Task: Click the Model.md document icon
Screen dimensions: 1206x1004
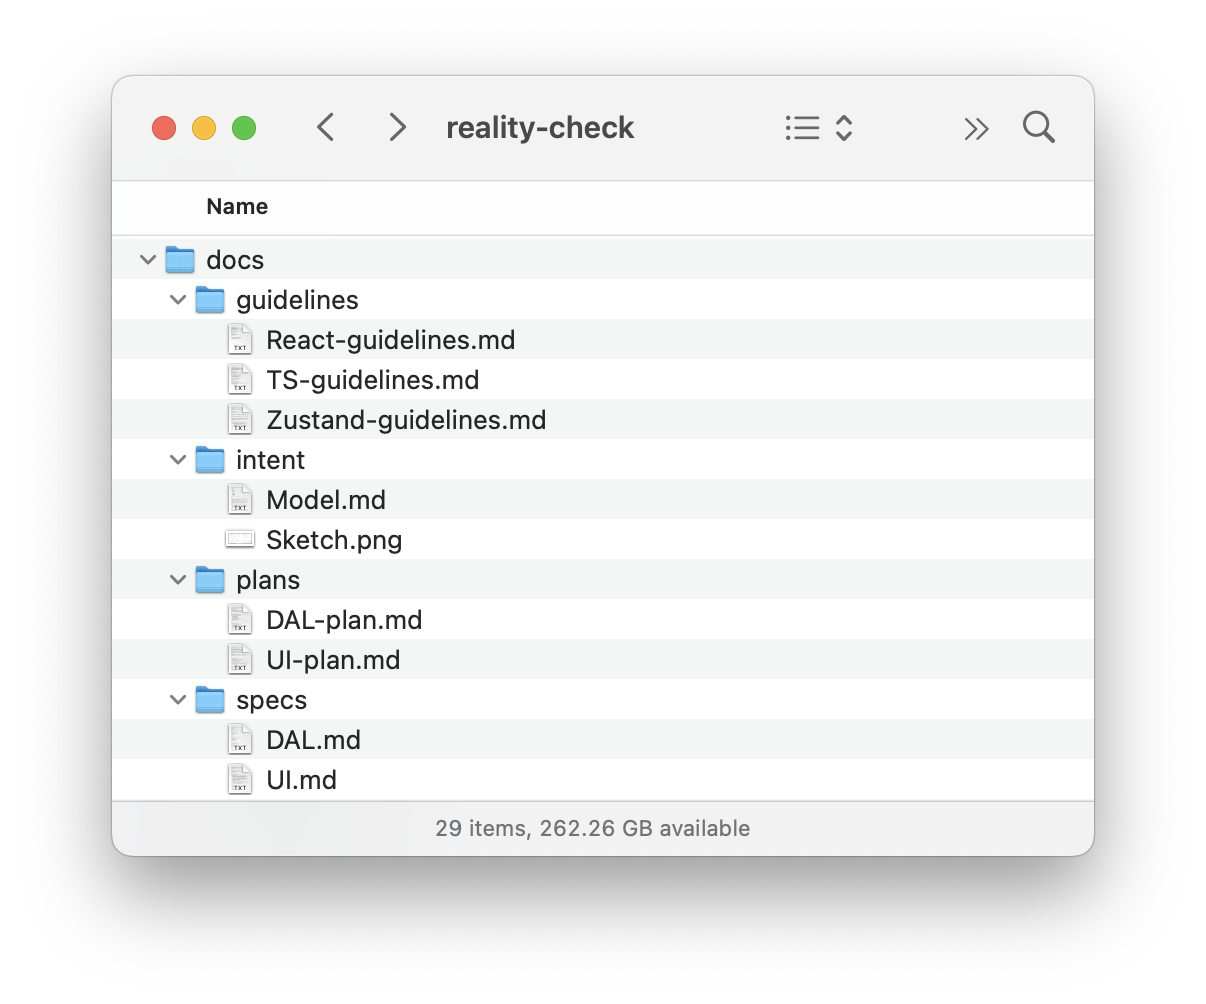Action: pyautogui.click(x=239, y=499)
